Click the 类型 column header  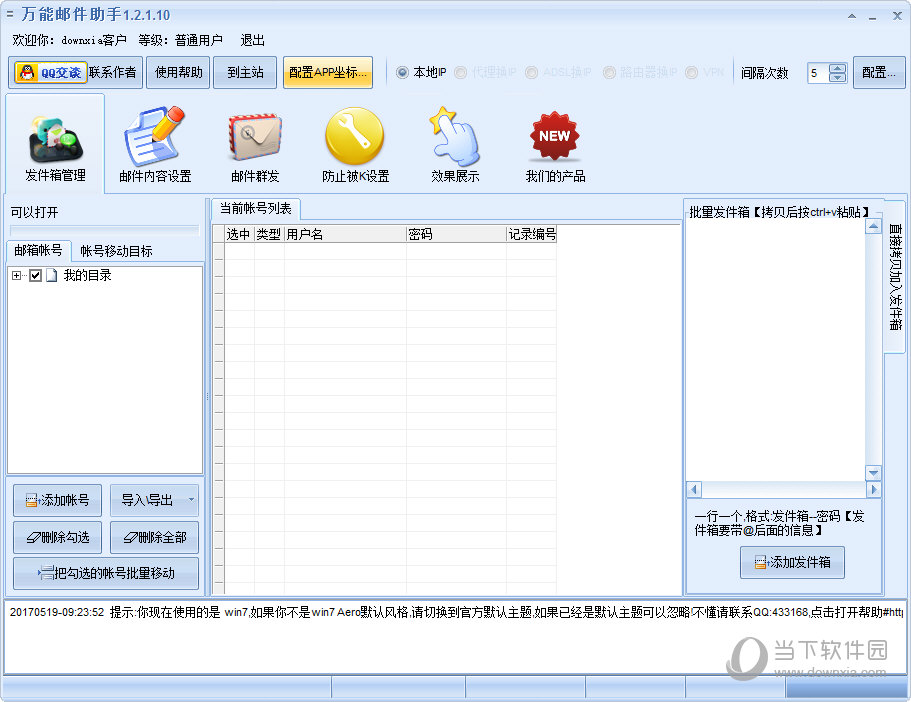click(x=269, y=234)
